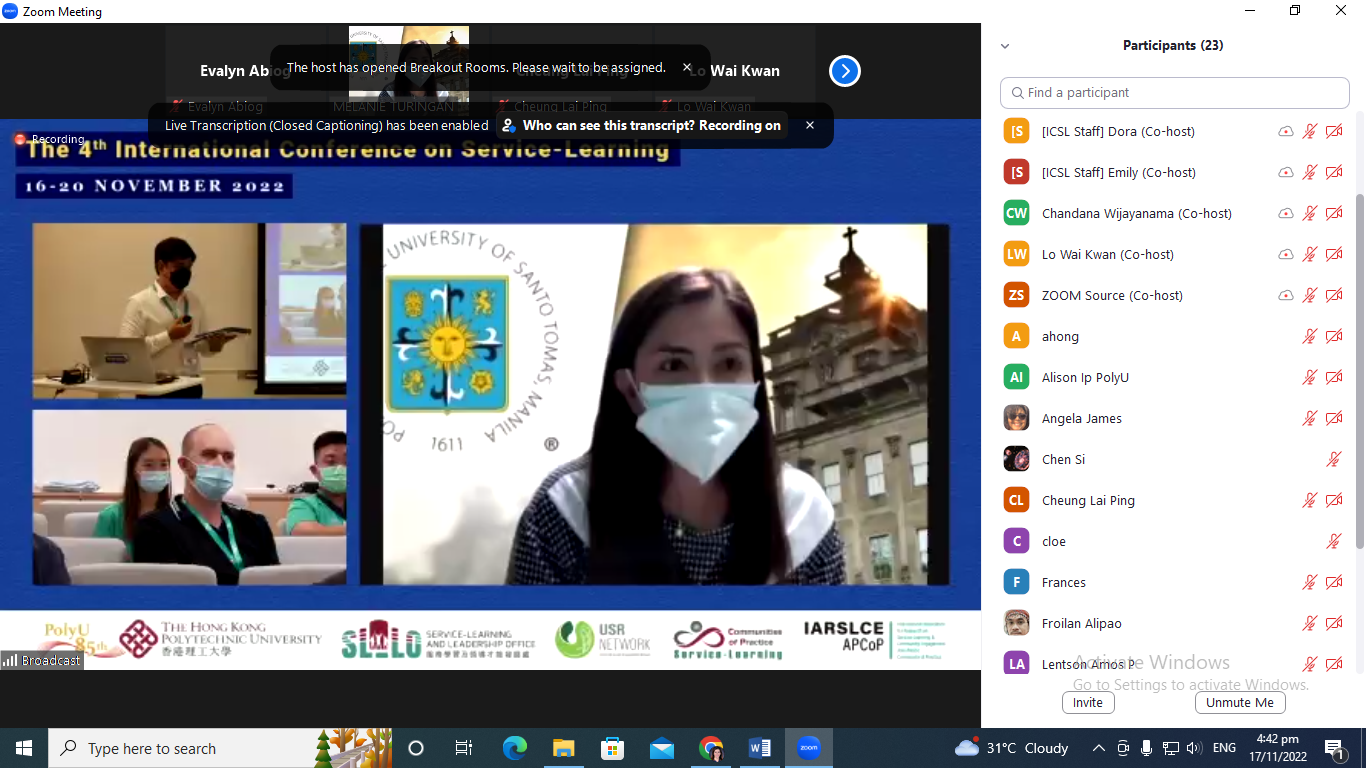Select participant cloe in the list
Viewport: 1366px width, 768px height.
[1174, 541]
